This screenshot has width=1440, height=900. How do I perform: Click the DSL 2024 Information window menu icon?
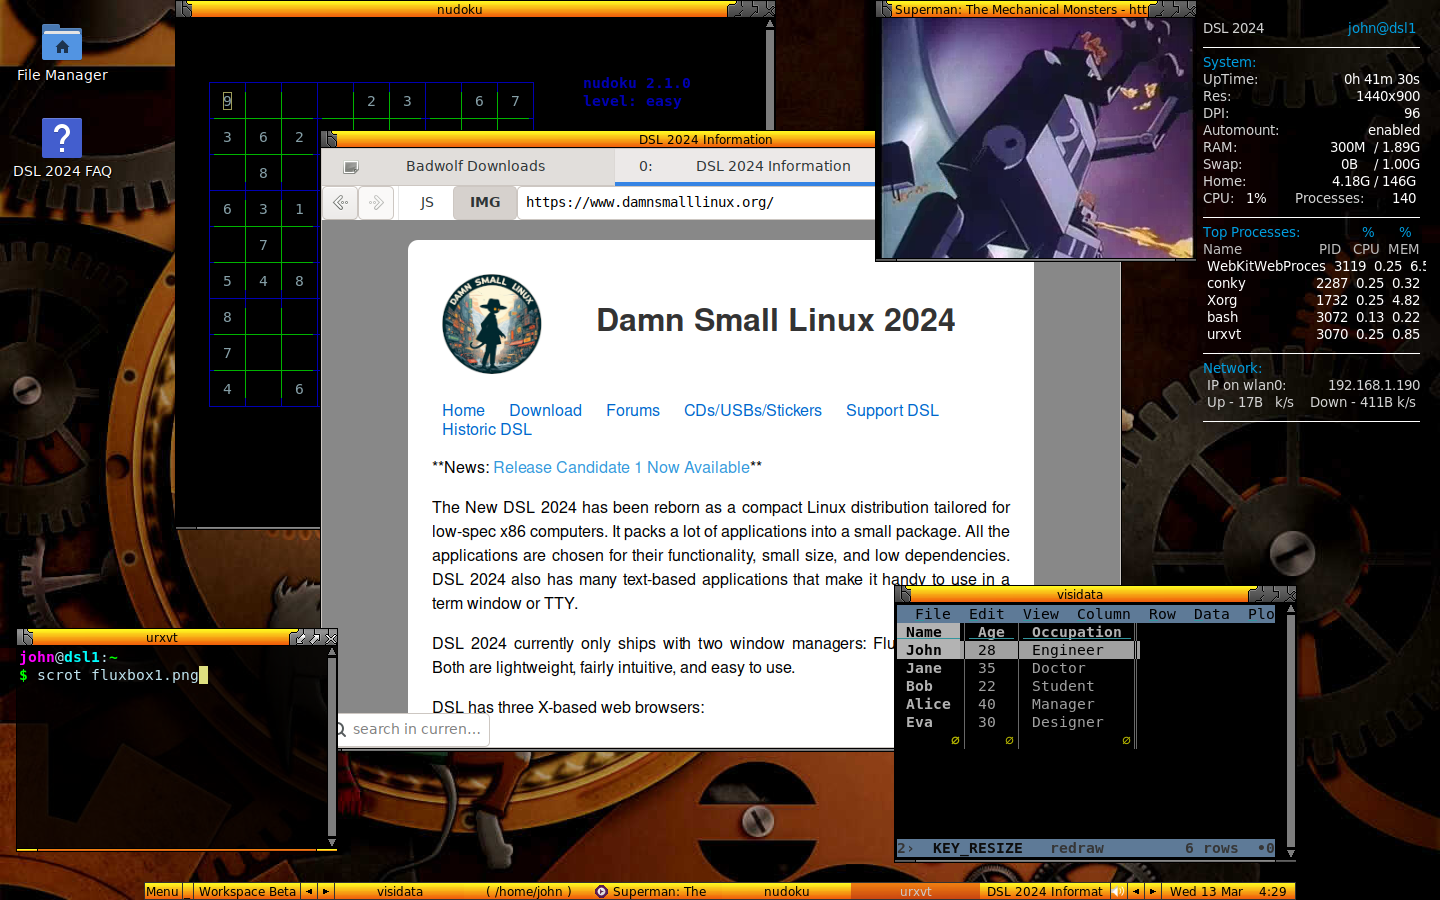(330, 139)
